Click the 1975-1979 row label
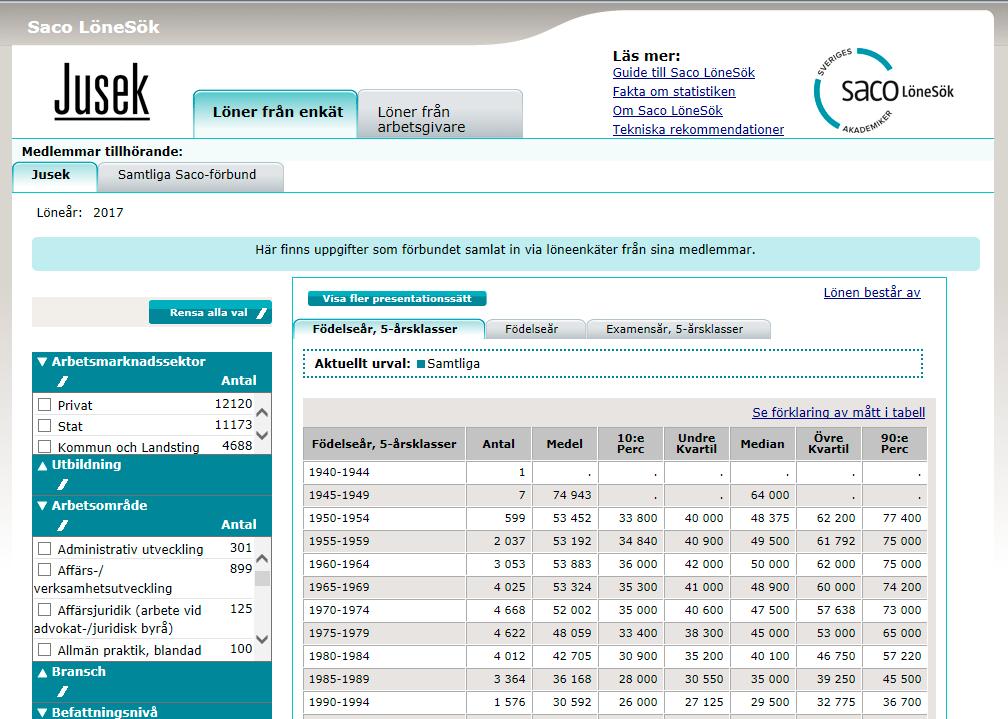1008x719 pixels. pos(339,633)
